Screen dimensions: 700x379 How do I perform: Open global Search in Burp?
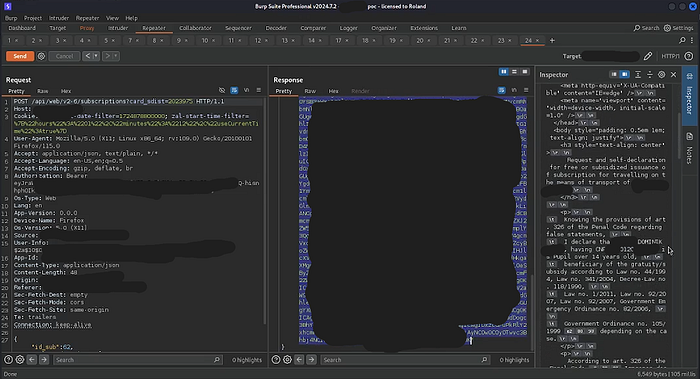pyautogui.click(x=646, y=28)
